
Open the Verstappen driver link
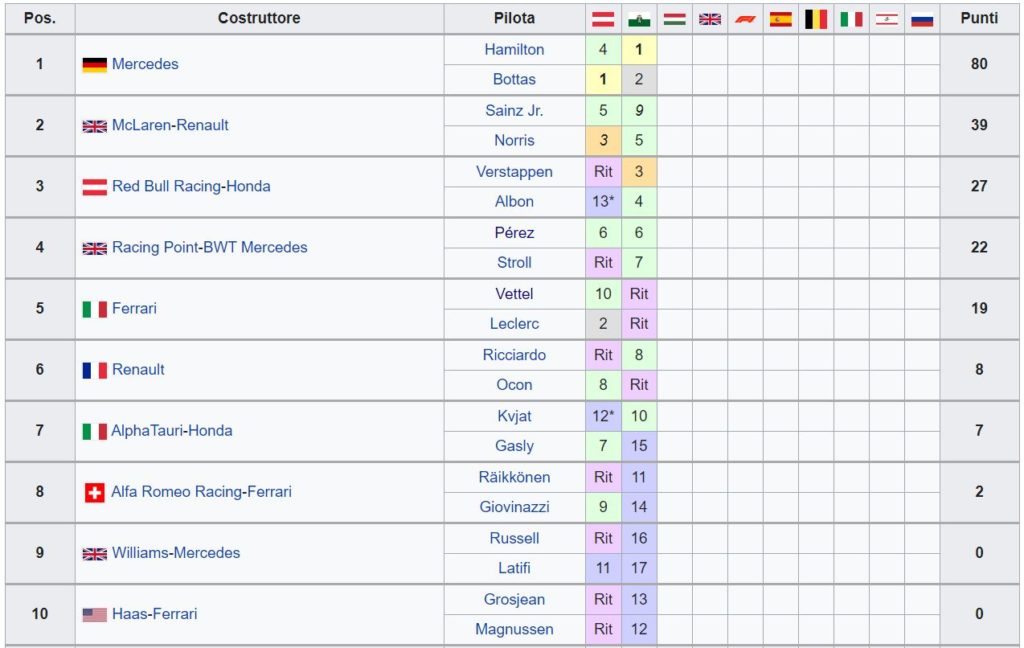[514, 172]
